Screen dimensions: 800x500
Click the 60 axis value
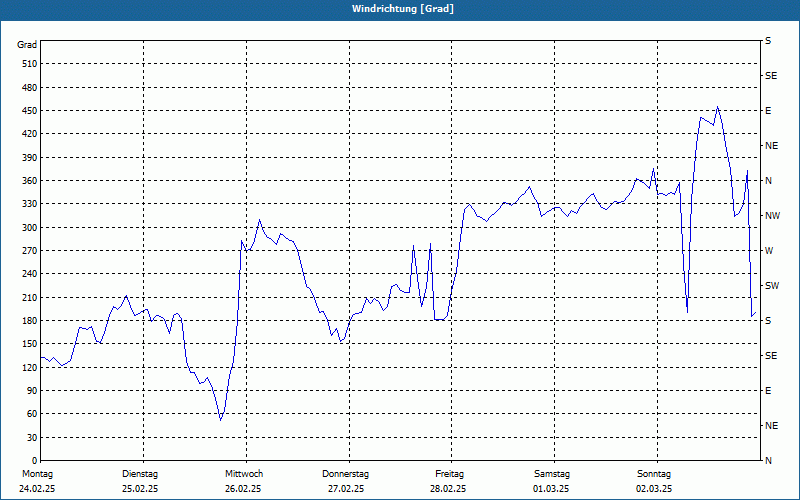(x=32, y=414)
